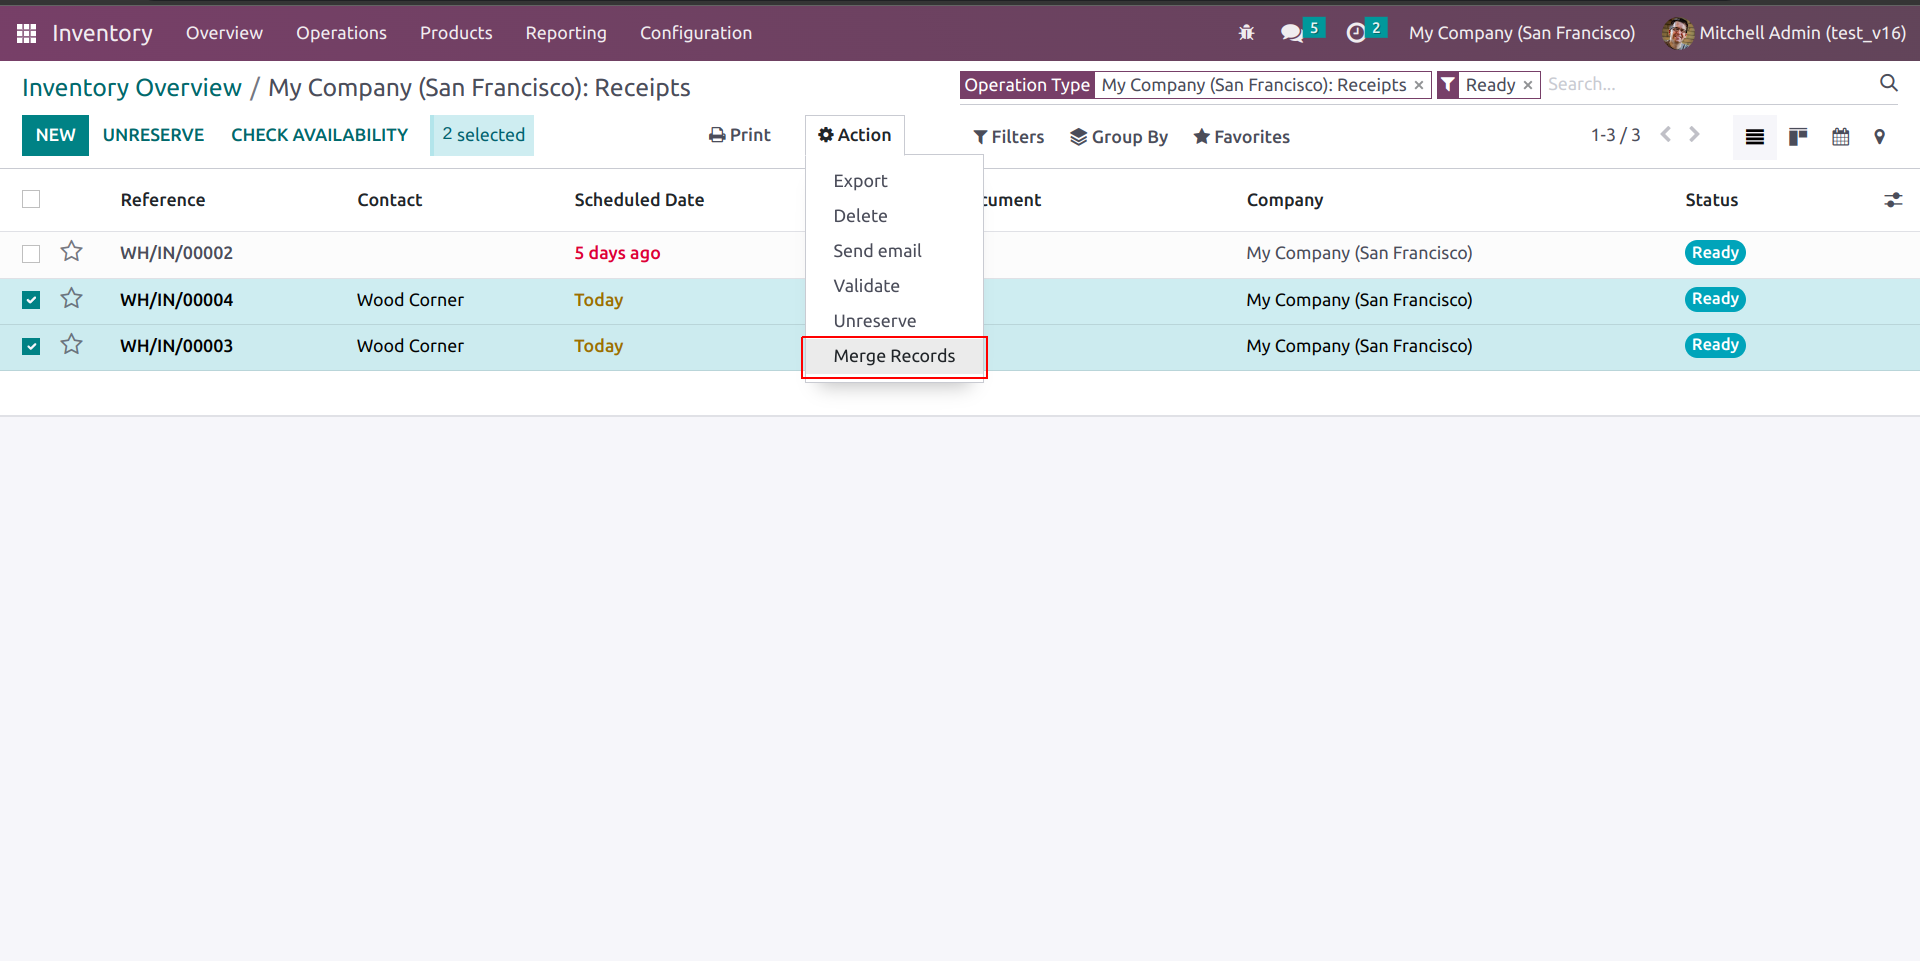Open the conversations chat icon

coord(1292,33)
